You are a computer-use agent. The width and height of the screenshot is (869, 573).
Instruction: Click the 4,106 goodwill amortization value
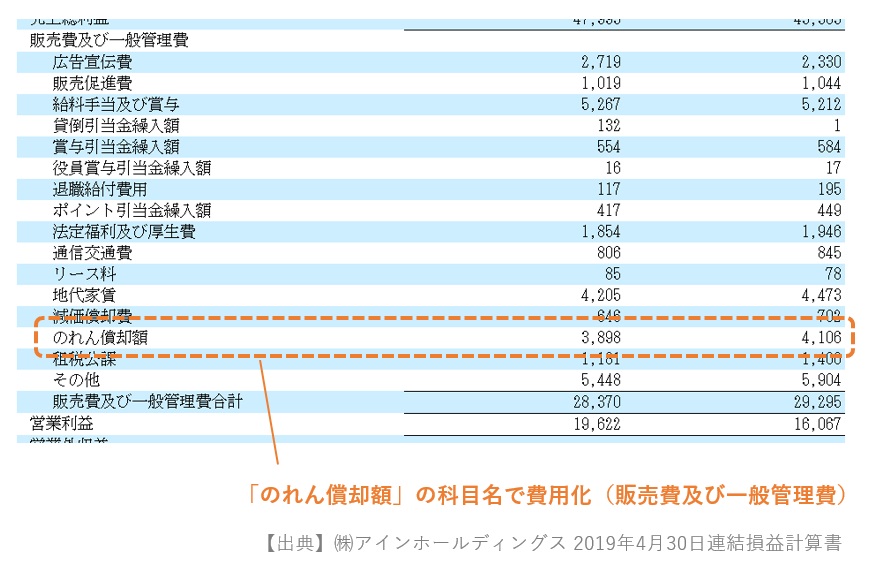tap(820, 338)
